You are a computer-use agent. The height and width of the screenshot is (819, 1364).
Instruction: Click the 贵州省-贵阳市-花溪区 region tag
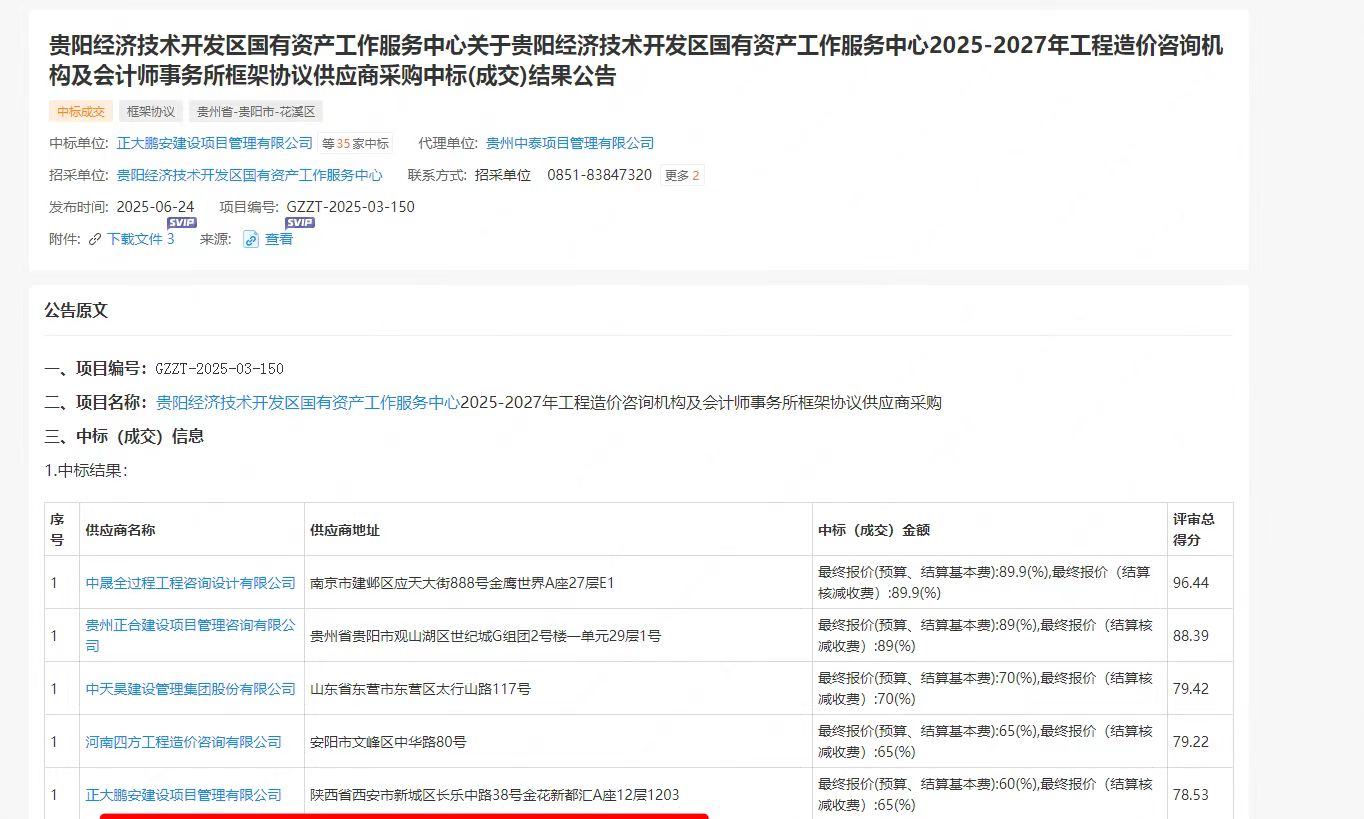pyautogui.click(x=256, y=112)
